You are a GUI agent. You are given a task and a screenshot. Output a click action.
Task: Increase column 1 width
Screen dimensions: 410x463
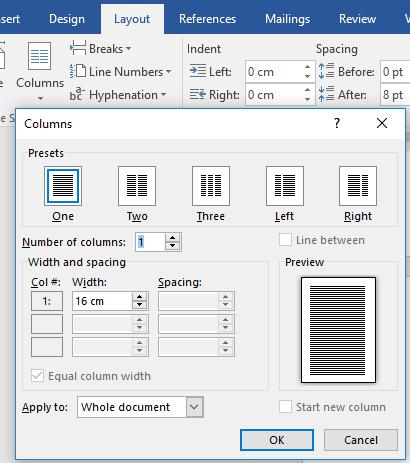click(x=139, y=297)
